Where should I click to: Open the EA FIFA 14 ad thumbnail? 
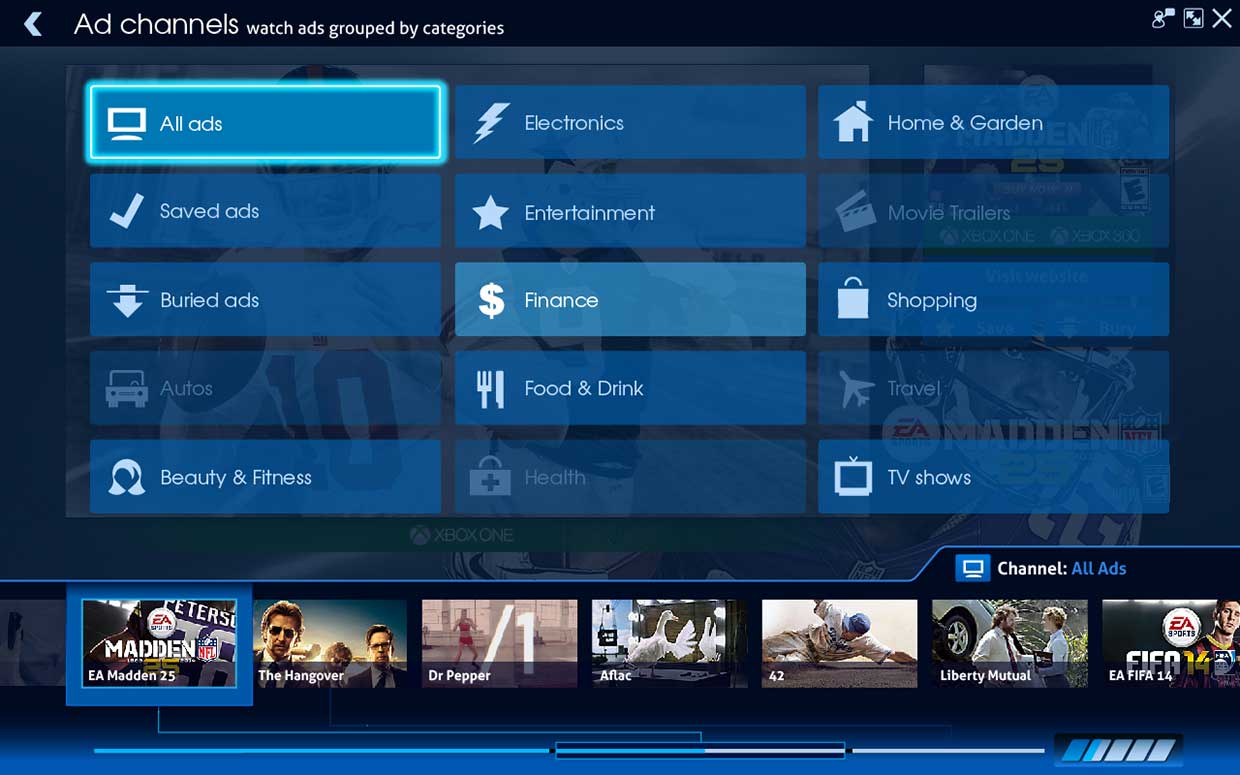pyautogui.click(x=1171, y=643)
